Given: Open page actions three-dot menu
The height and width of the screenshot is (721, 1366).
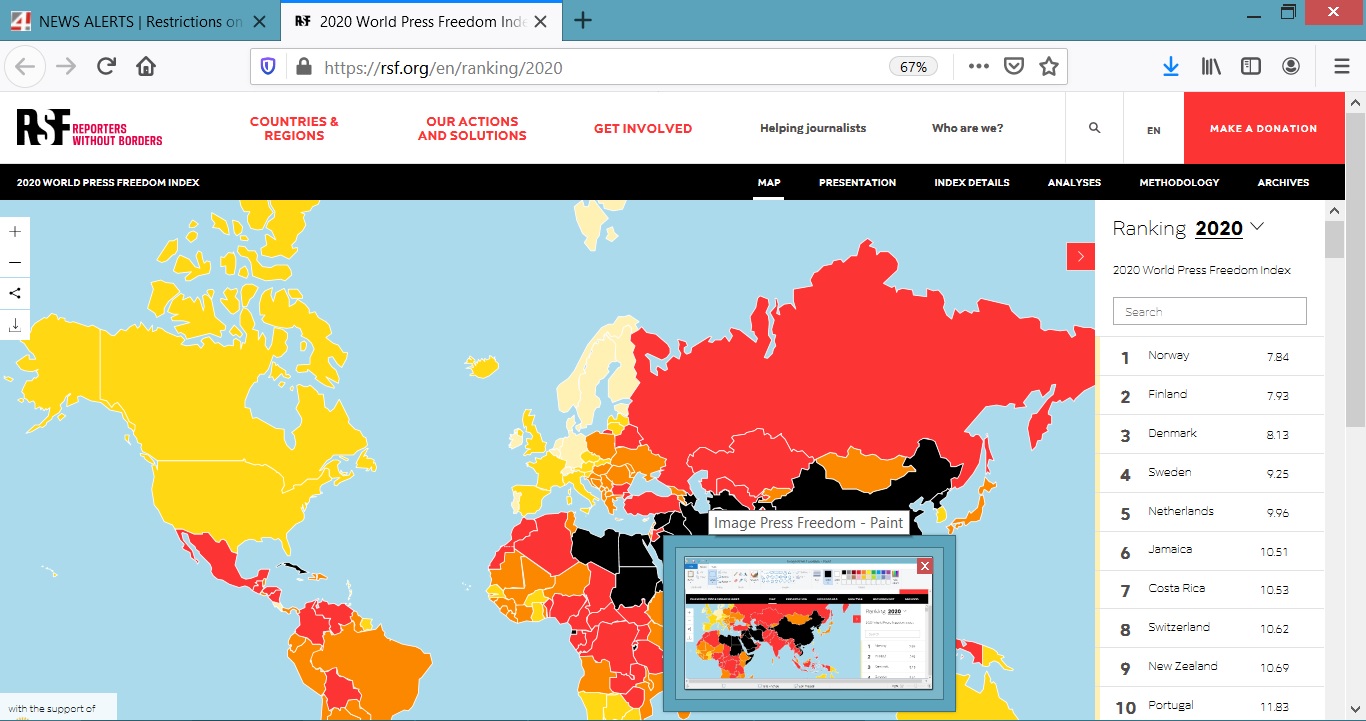Looking at the screenshot, I should pyautogui.click(x=979, y=67).
